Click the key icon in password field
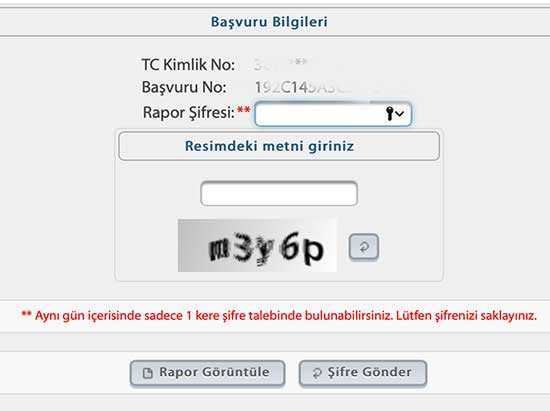 tap(389, 114)
